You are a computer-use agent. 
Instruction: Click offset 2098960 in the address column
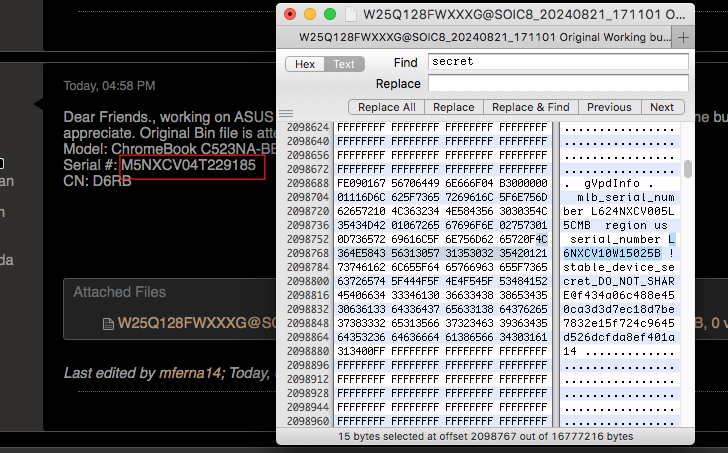point(308,421)
